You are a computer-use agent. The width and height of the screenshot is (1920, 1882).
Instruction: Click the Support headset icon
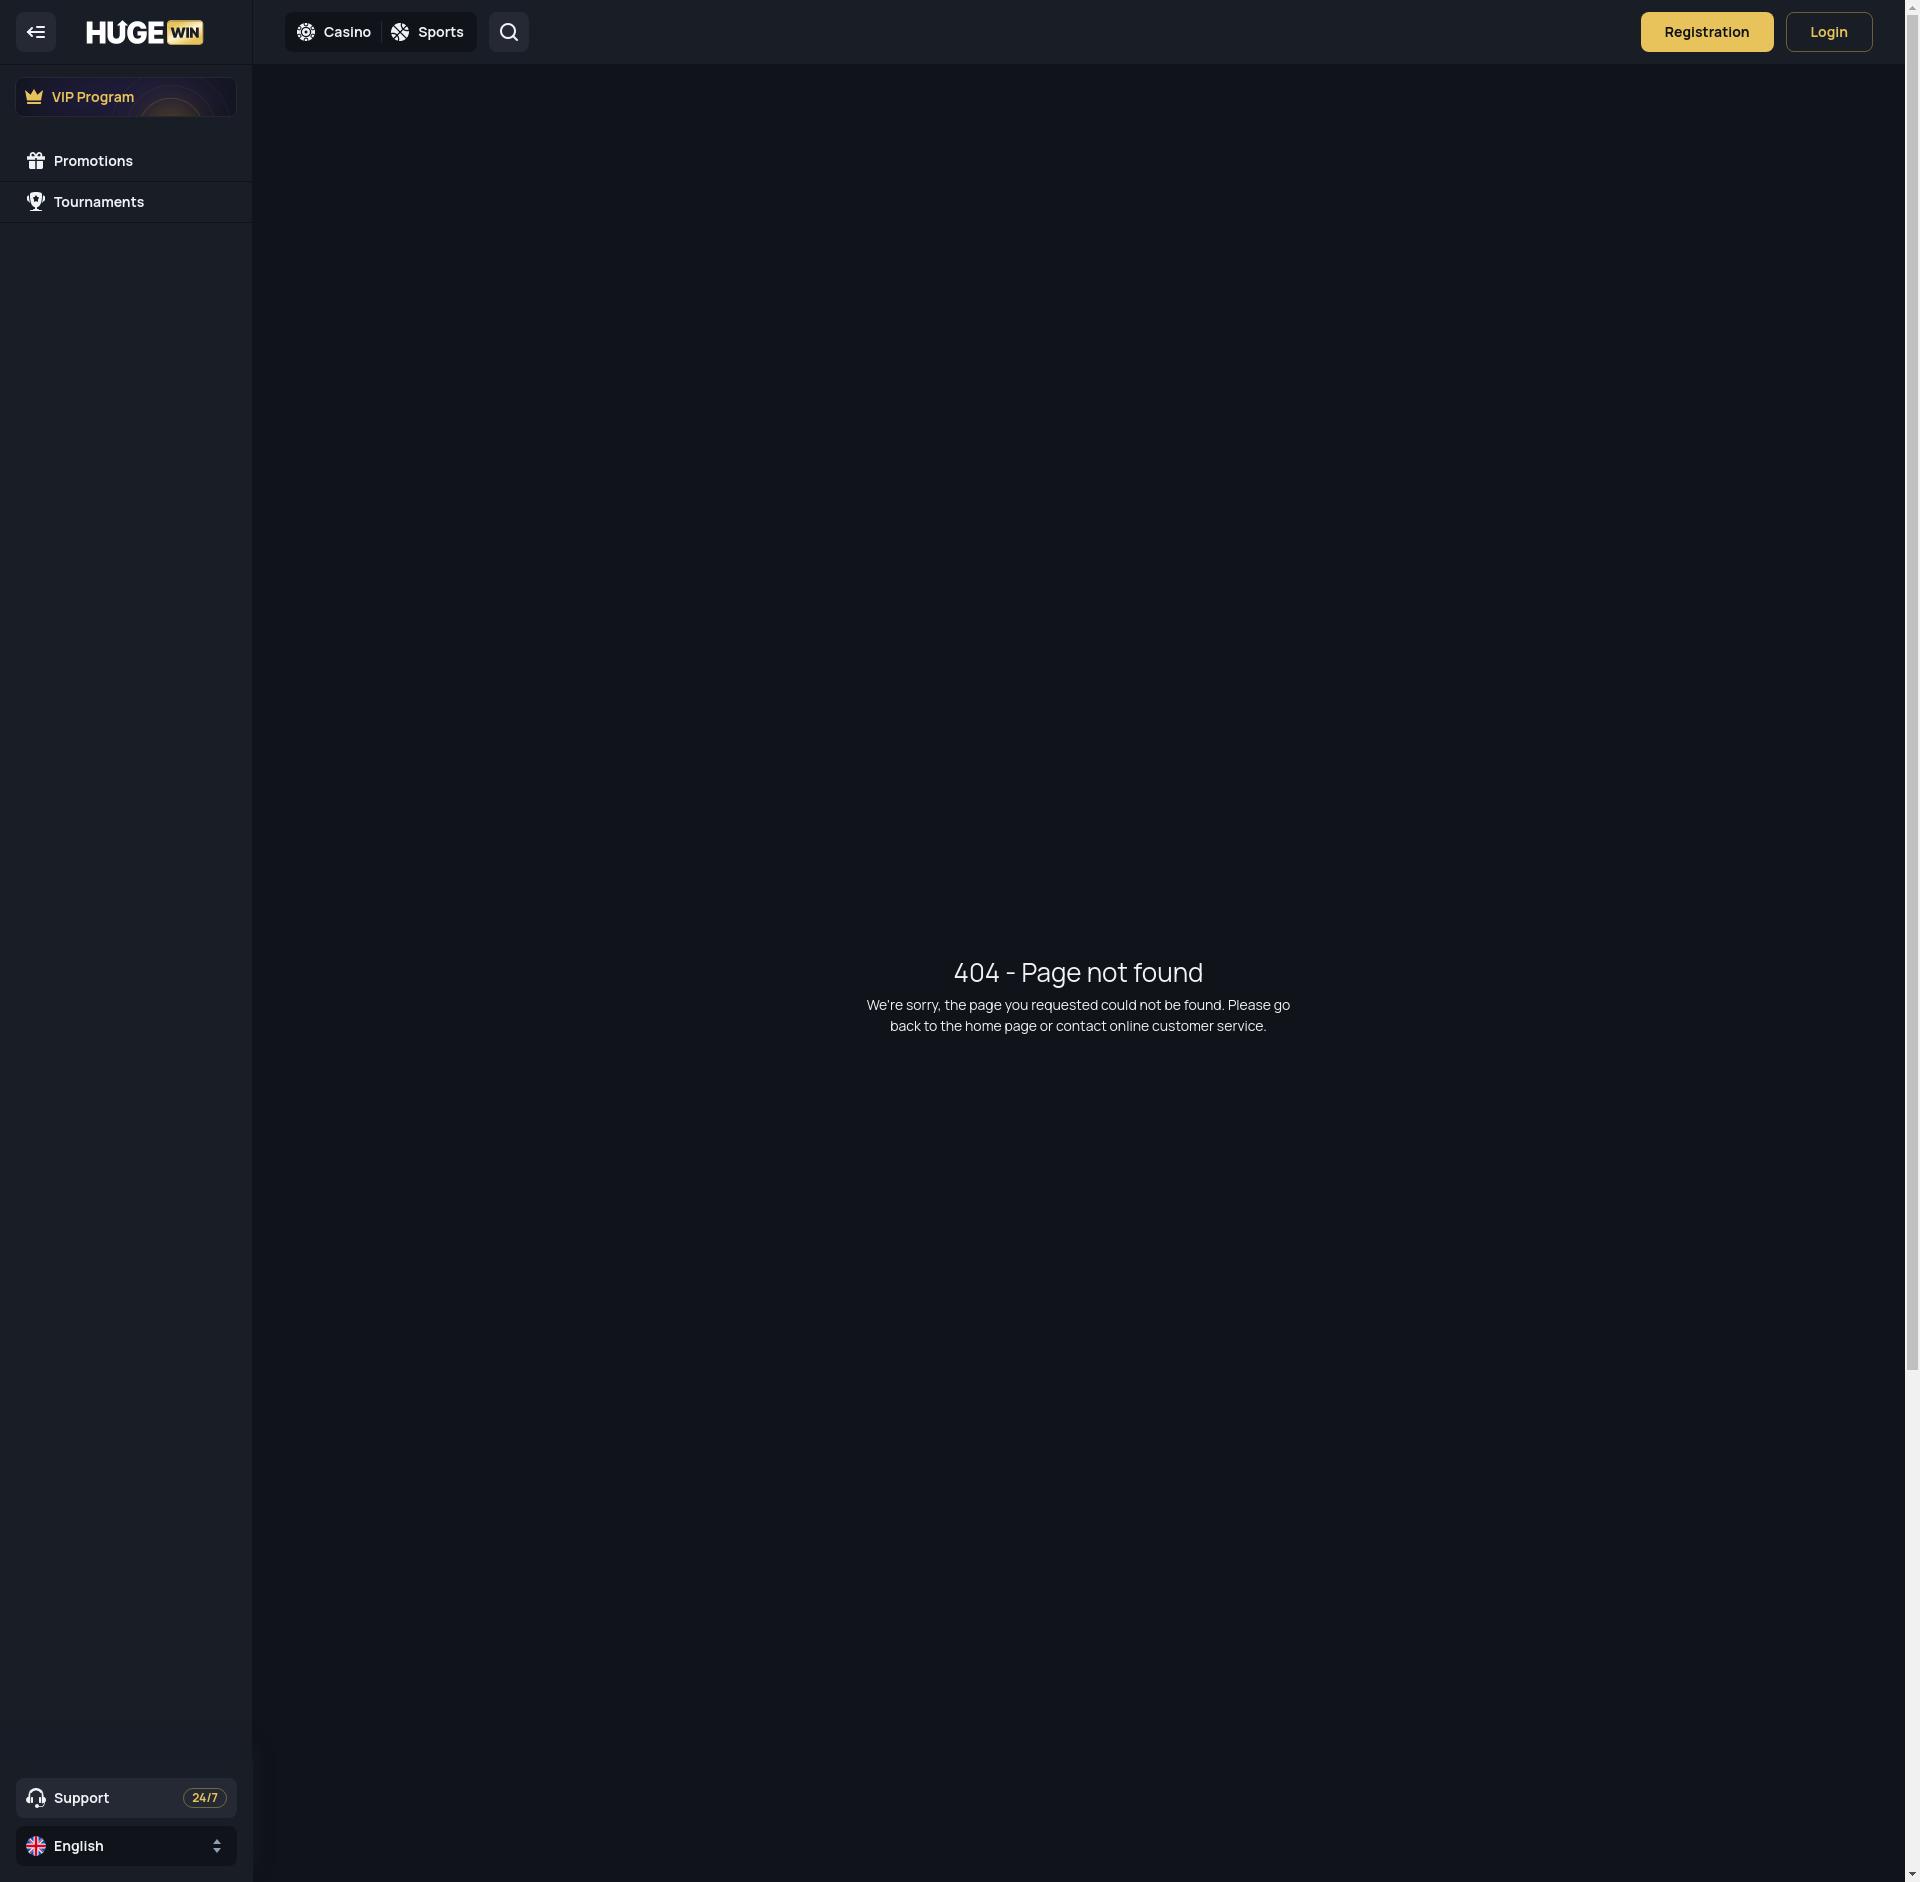click(x=36, y=1798)
